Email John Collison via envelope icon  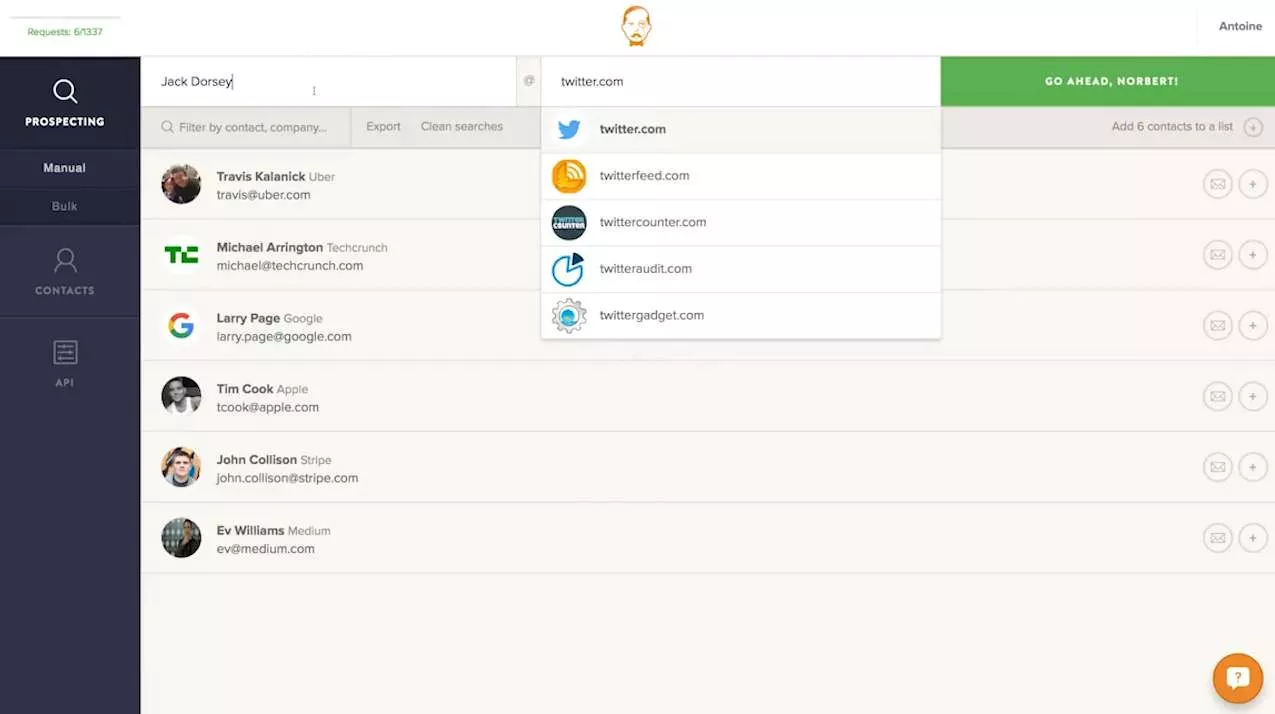1217,467
